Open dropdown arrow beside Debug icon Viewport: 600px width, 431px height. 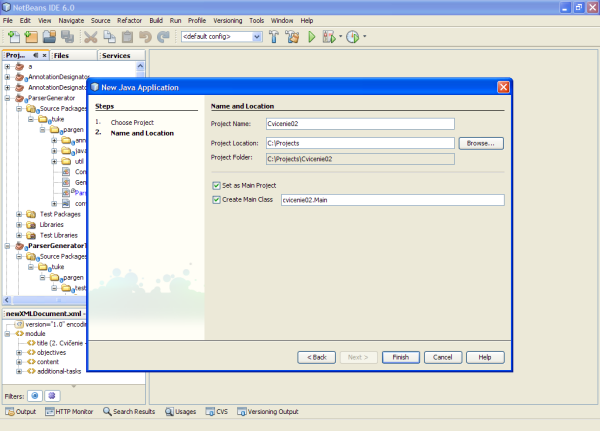pos(340,37)
